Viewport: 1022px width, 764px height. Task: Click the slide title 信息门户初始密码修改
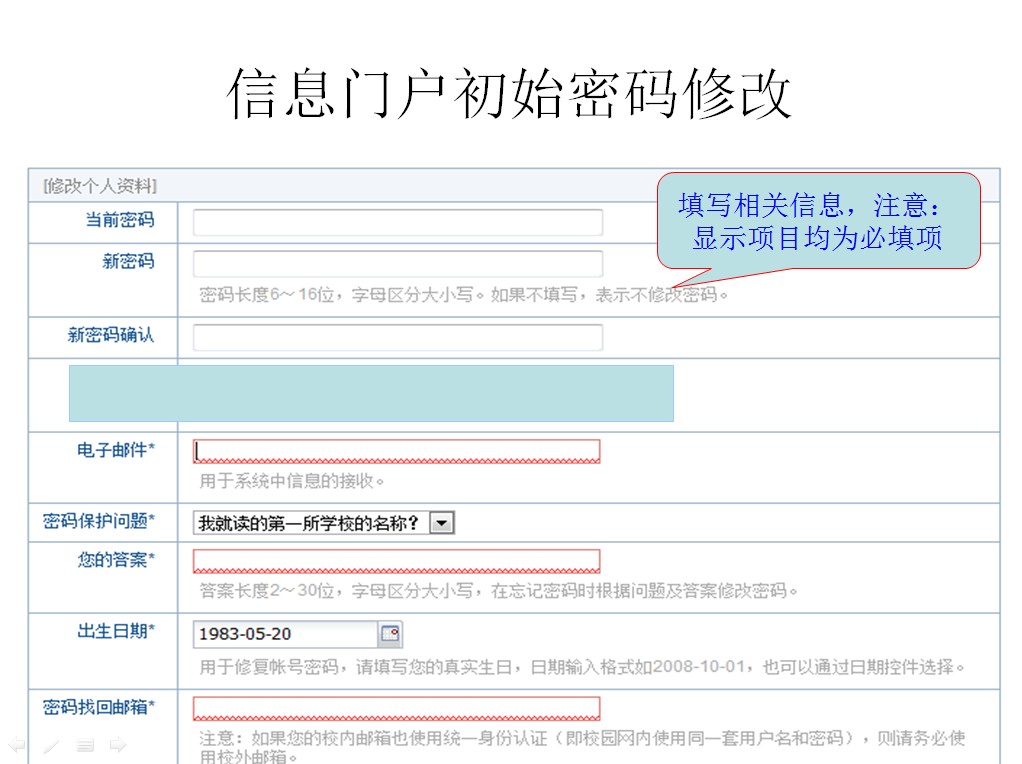coord(510,95)
